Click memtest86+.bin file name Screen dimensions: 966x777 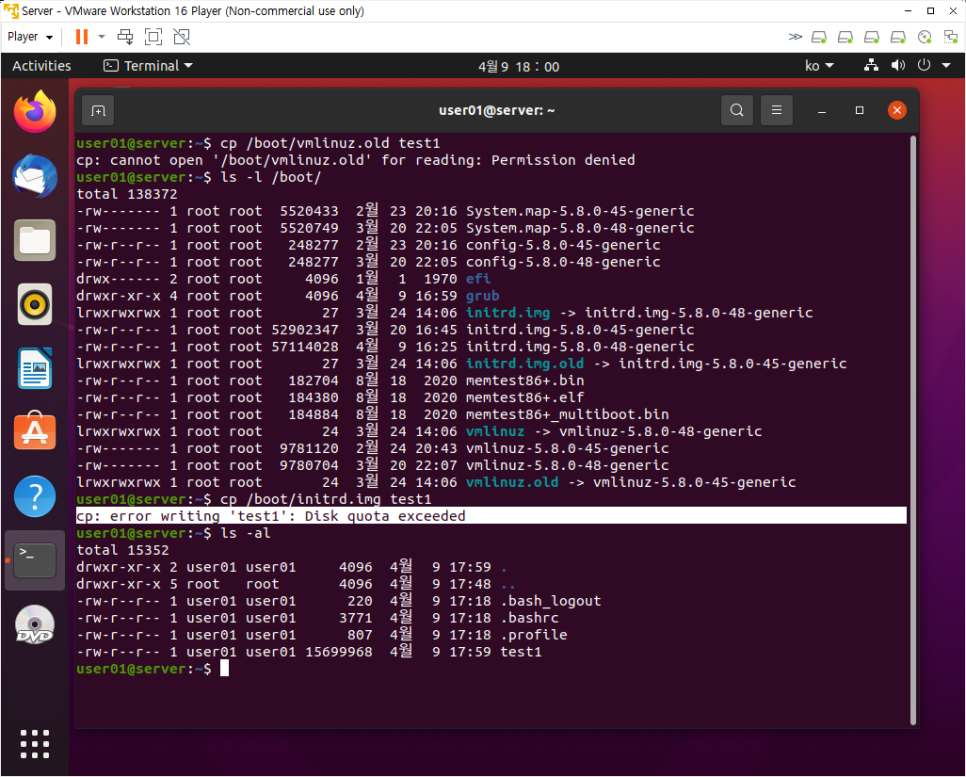525,381
